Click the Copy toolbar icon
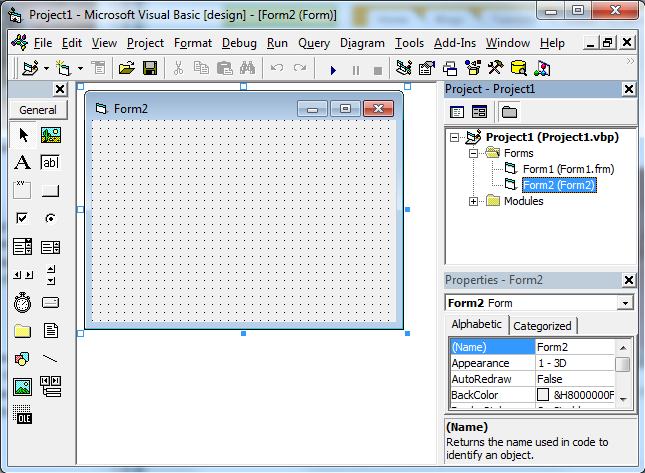This screenshot has height=473, width=645. pyautogui.click(x=201, y=68)
